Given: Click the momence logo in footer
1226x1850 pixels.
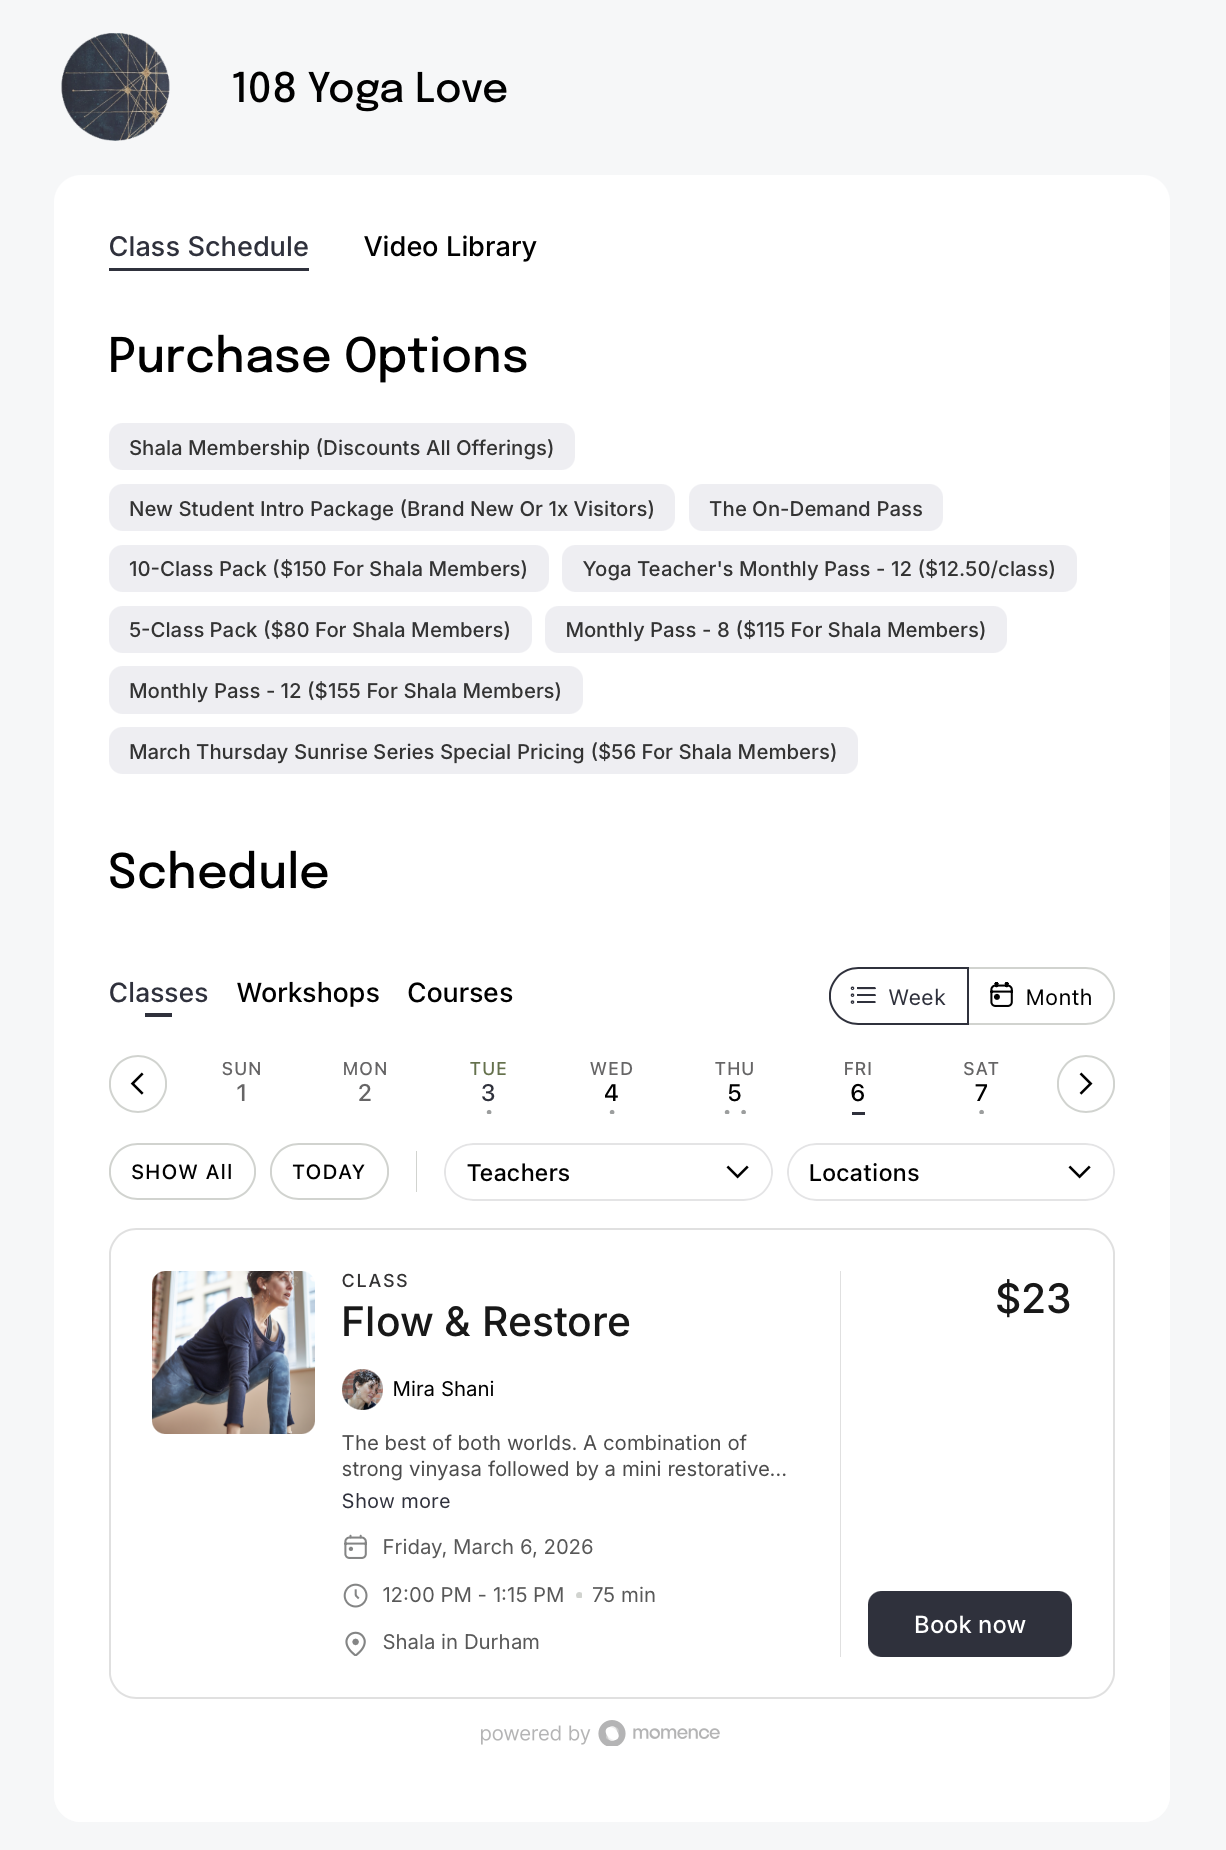Looking at the screenshot, I should point(659,1733).
